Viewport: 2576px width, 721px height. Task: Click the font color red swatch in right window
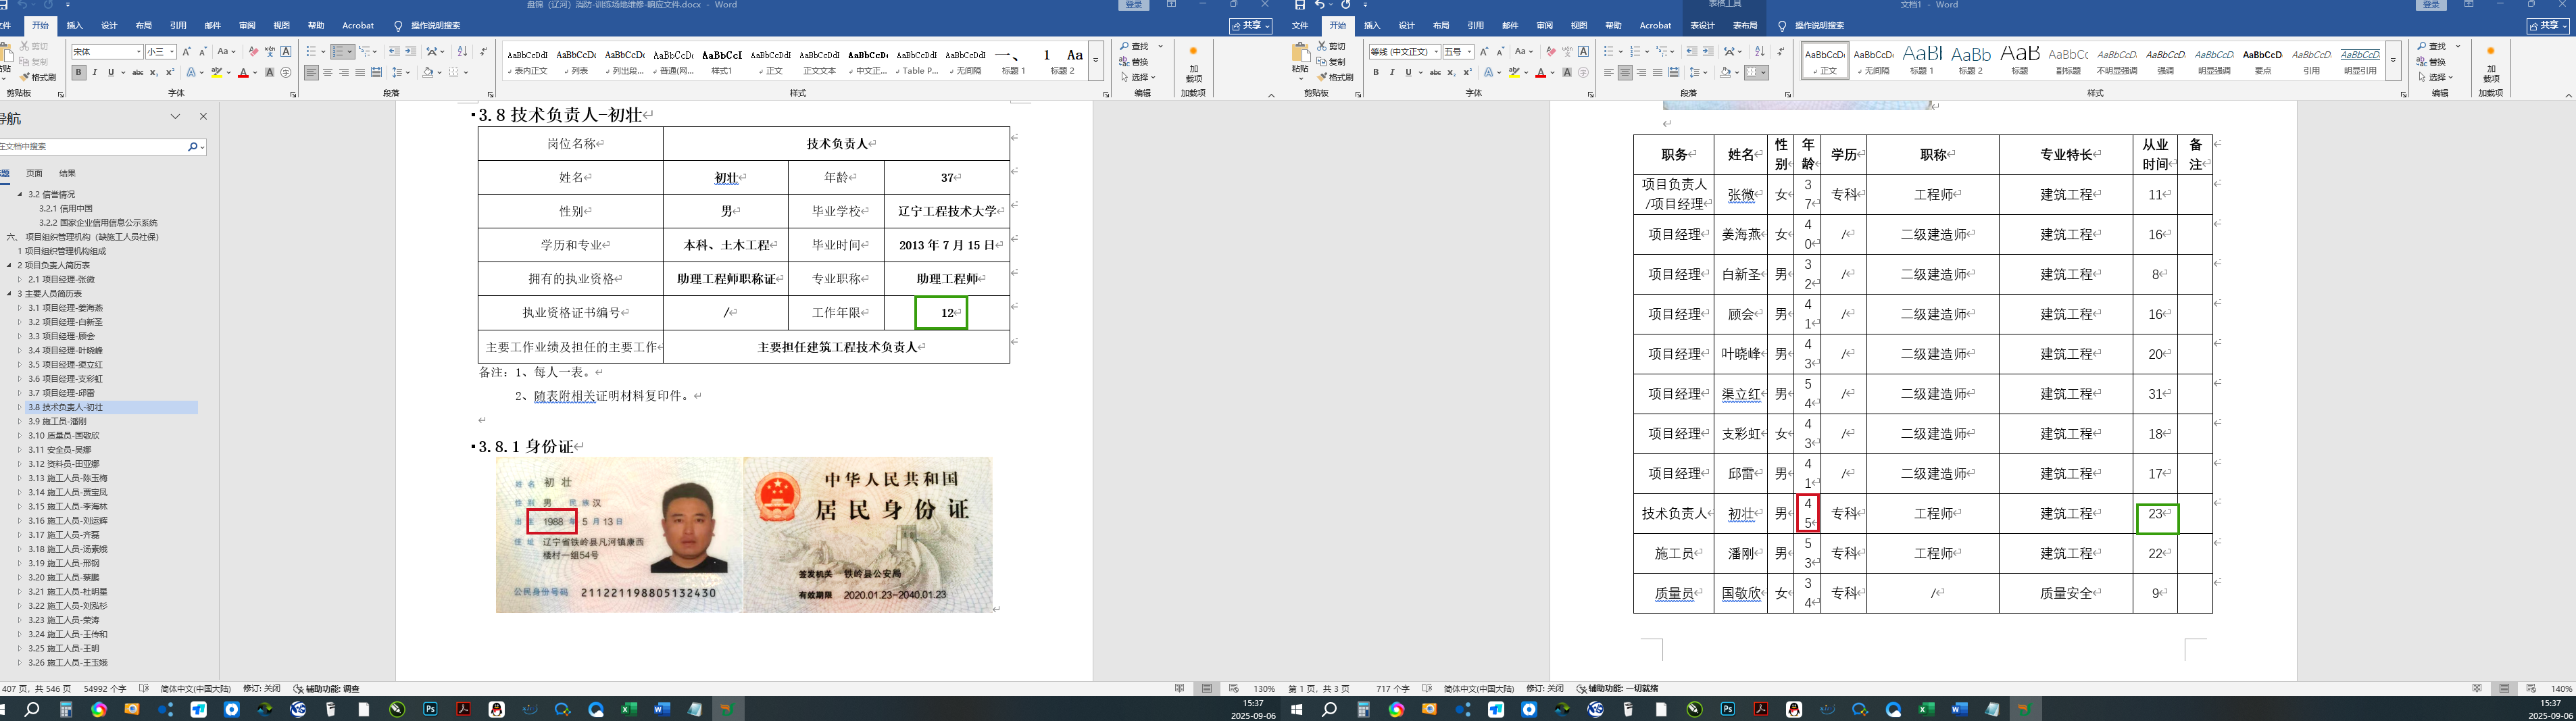(1540, 72)
